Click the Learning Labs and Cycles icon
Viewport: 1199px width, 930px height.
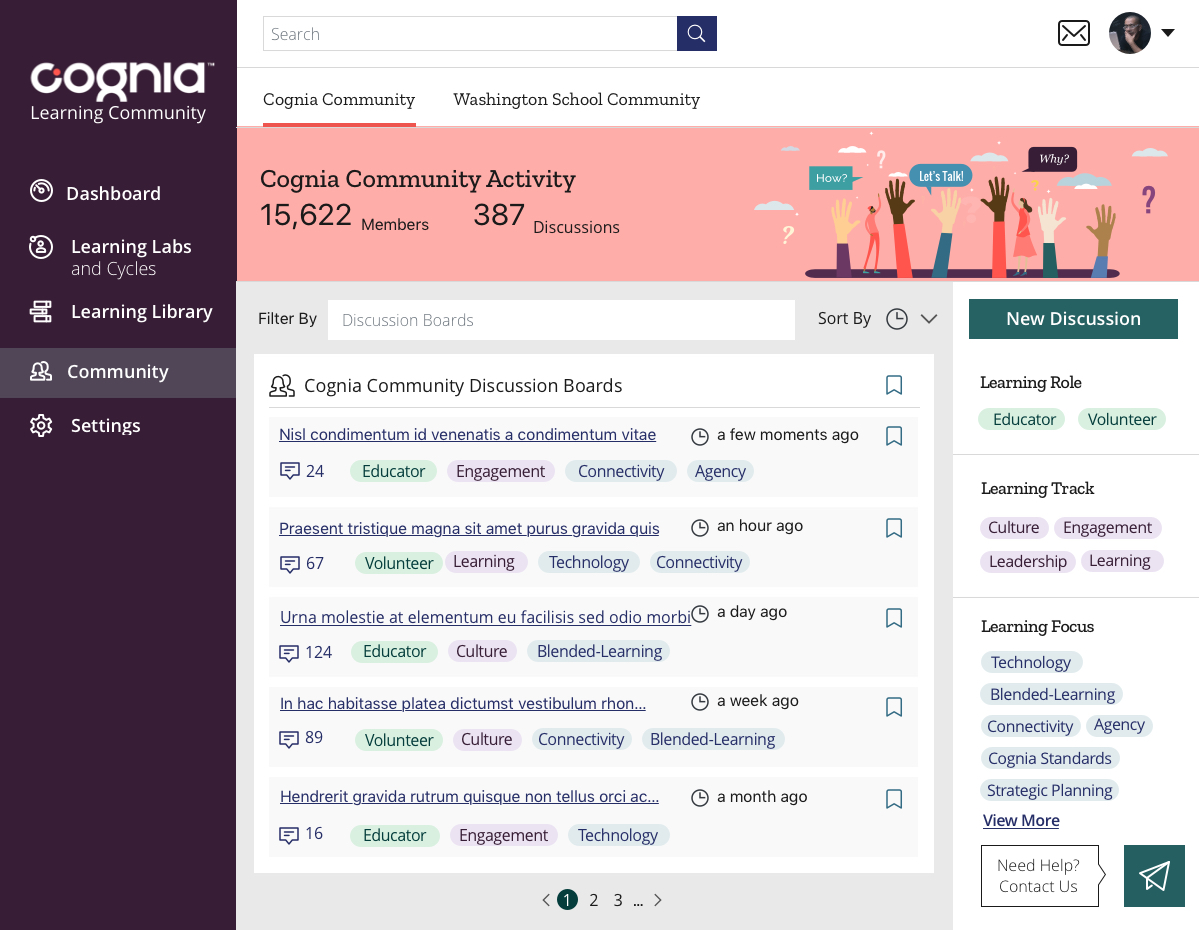tap(41, 247)
